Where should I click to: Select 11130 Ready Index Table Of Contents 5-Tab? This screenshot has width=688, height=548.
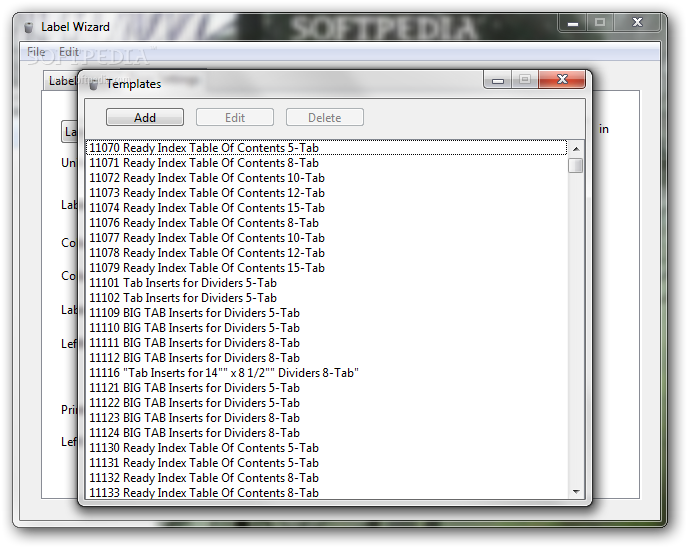point(326,448)
